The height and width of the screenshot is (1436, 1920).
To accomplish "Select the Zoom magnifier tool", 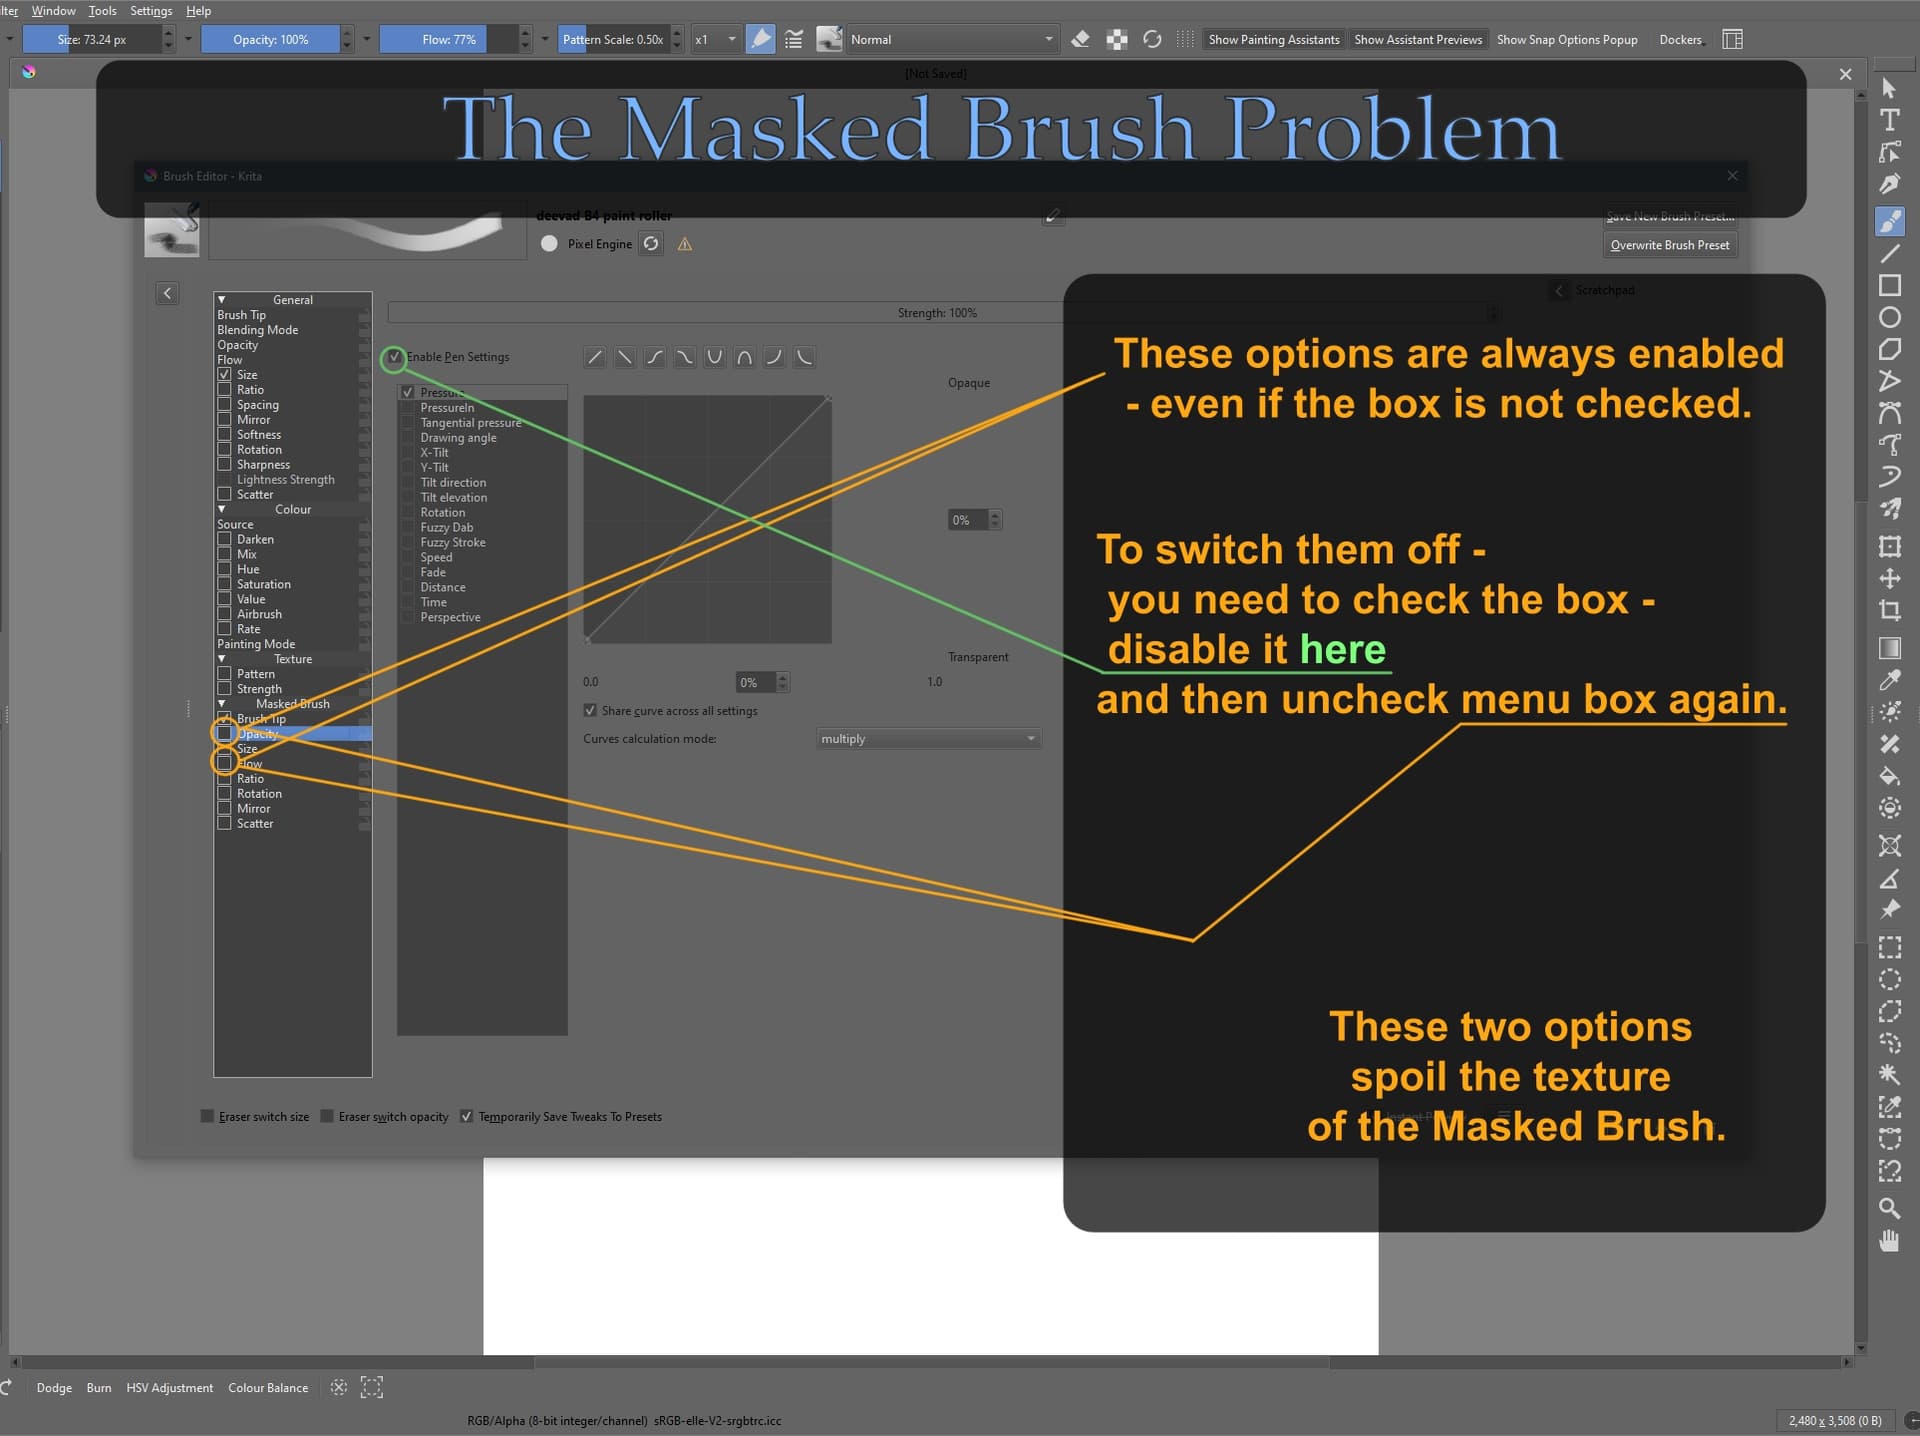I will click(x=1889, y=1208).
